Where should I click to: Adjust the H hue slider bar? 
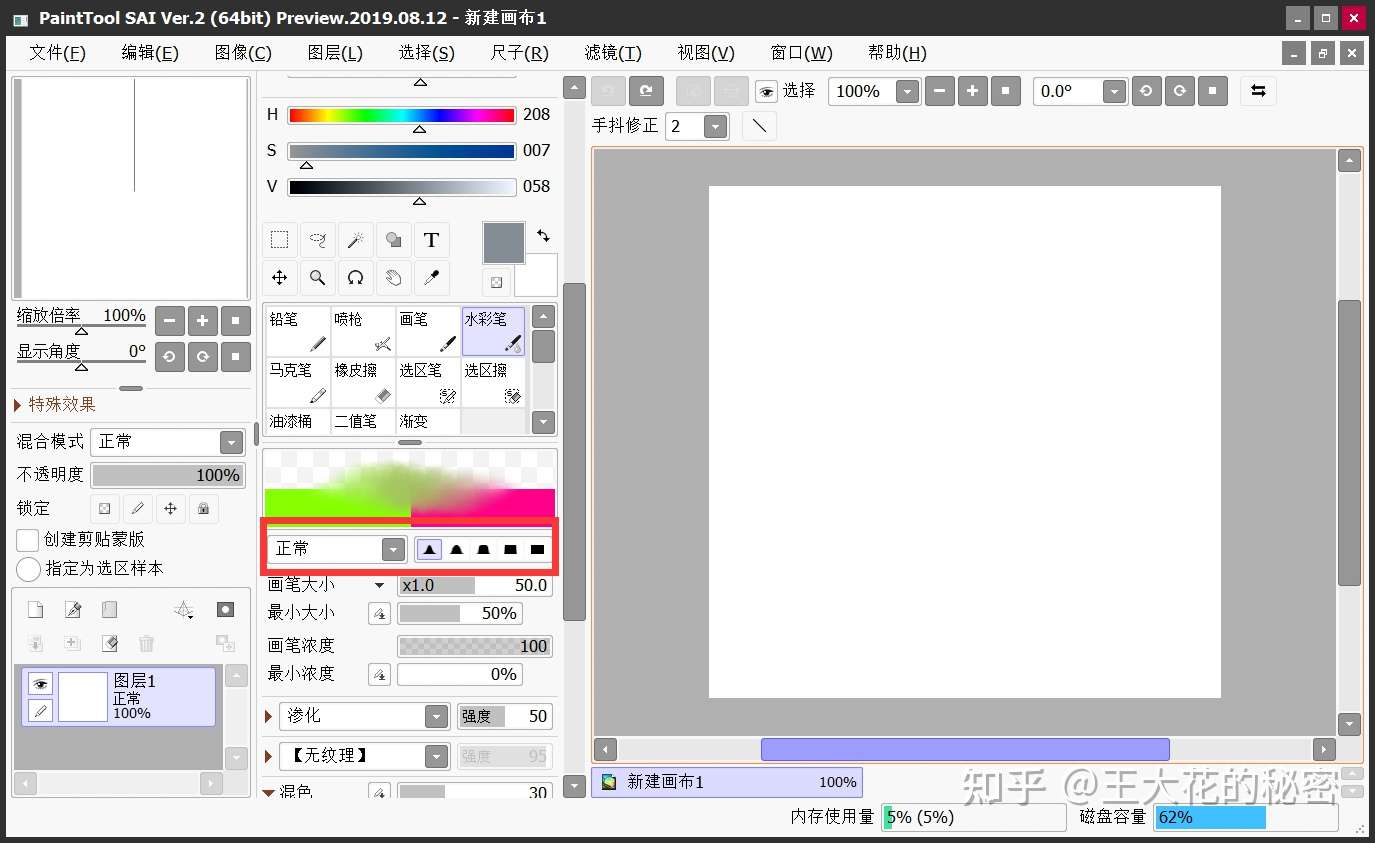(x=402, y=115)
